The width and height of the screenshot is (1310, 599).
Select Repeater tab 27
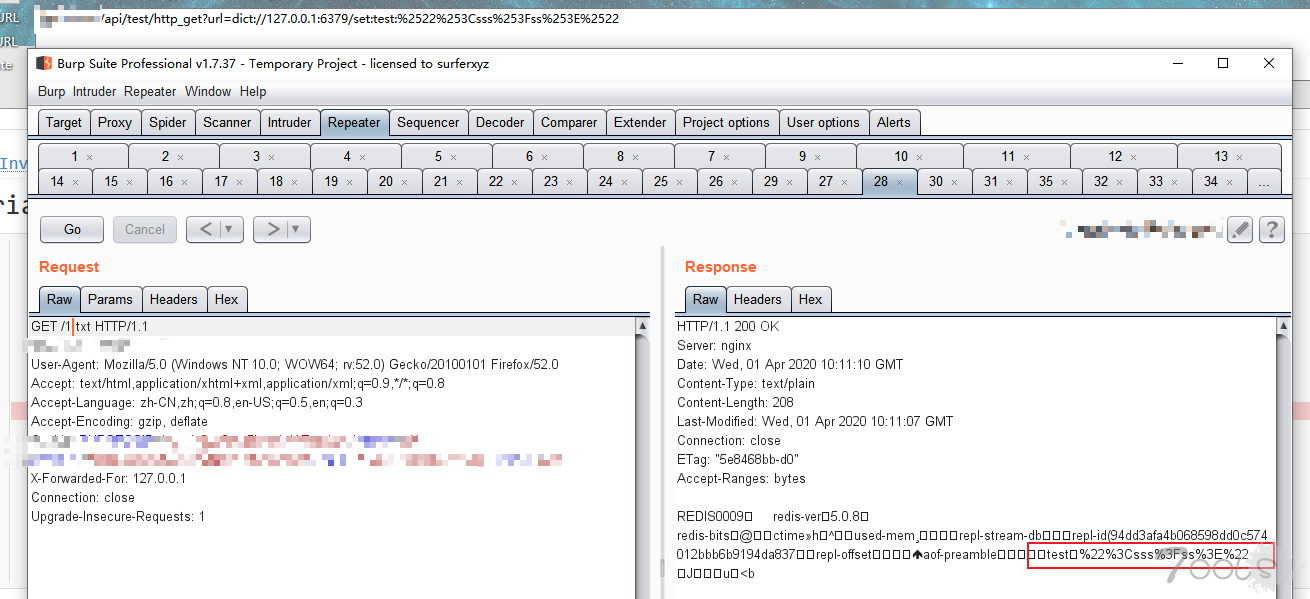coord(834,182)
